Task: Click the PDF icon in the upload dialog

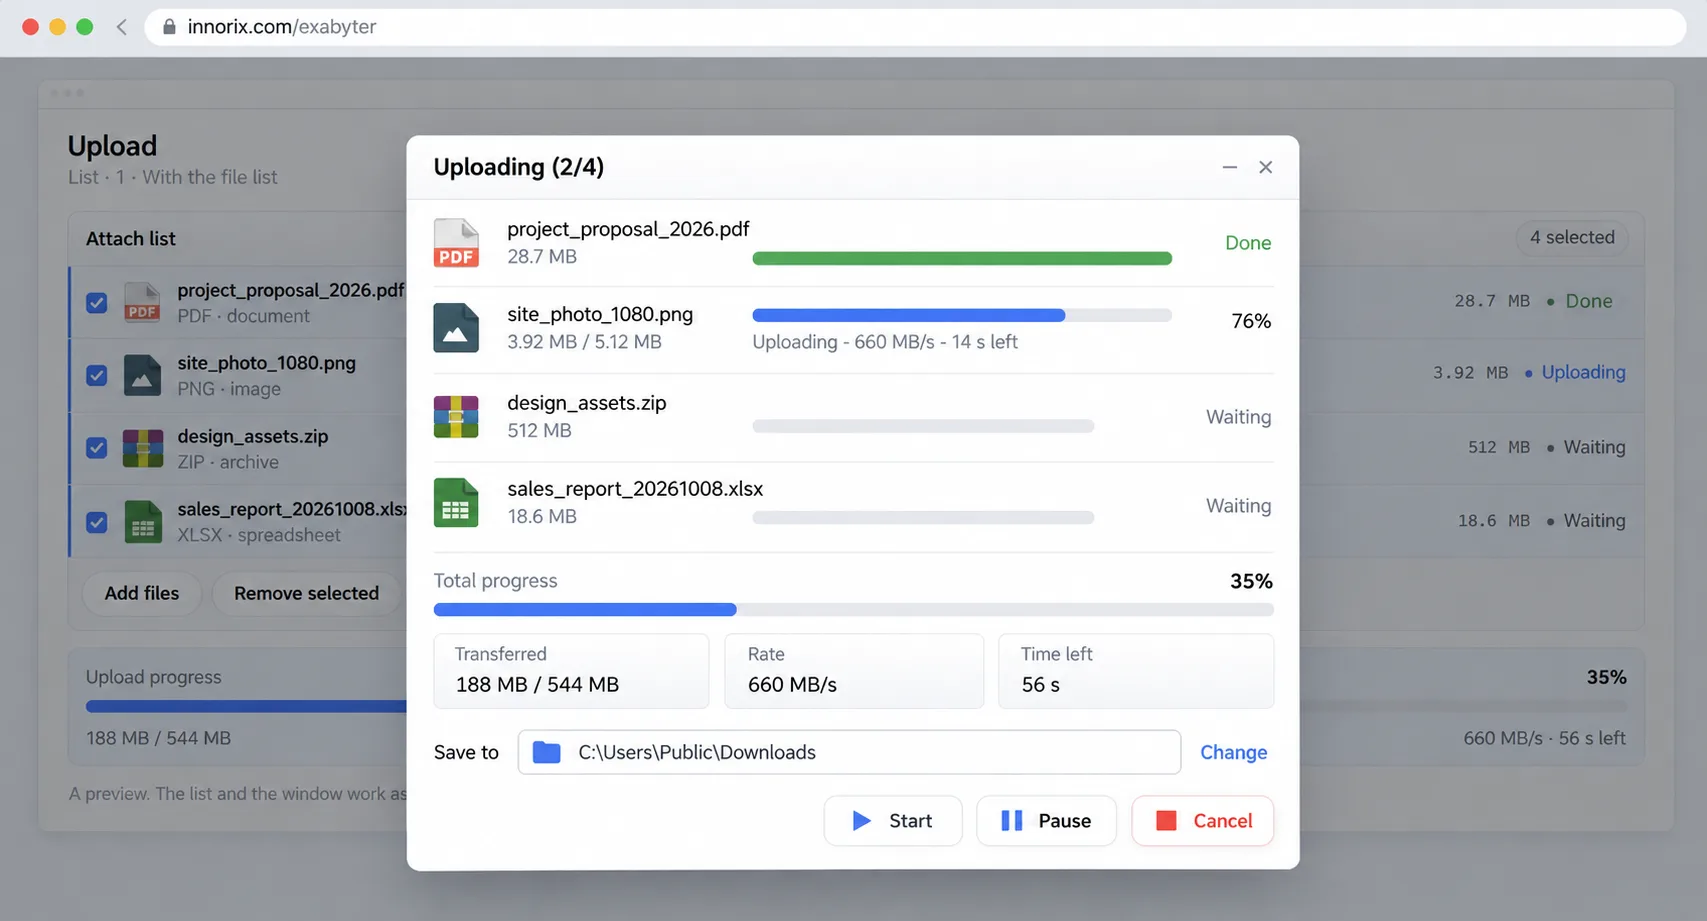Action: [x=456, y=243]
